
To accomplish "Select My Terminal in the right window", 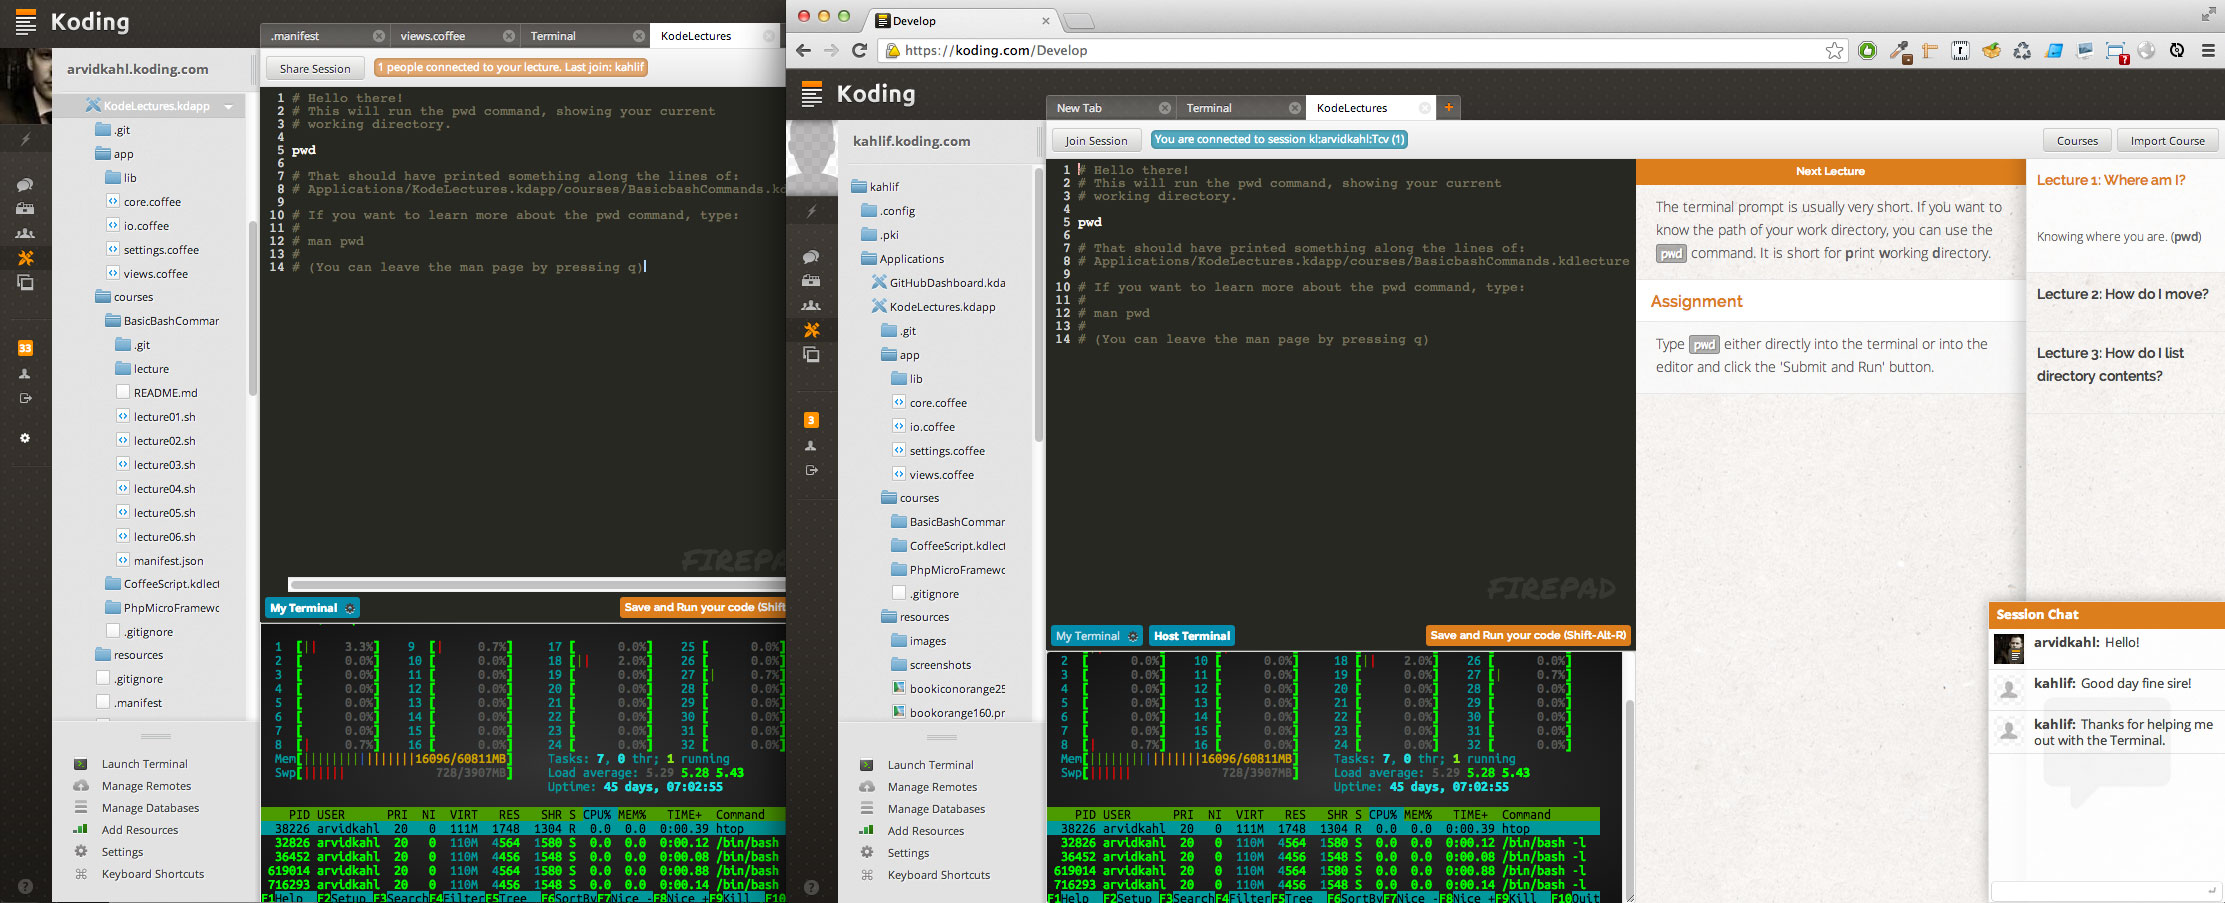I will coord(1087,636).
